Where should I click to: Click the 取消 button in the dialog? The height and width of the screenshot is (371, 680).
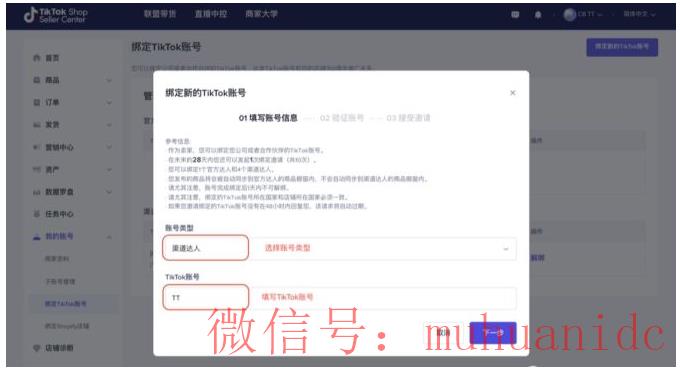pos(443,333)
